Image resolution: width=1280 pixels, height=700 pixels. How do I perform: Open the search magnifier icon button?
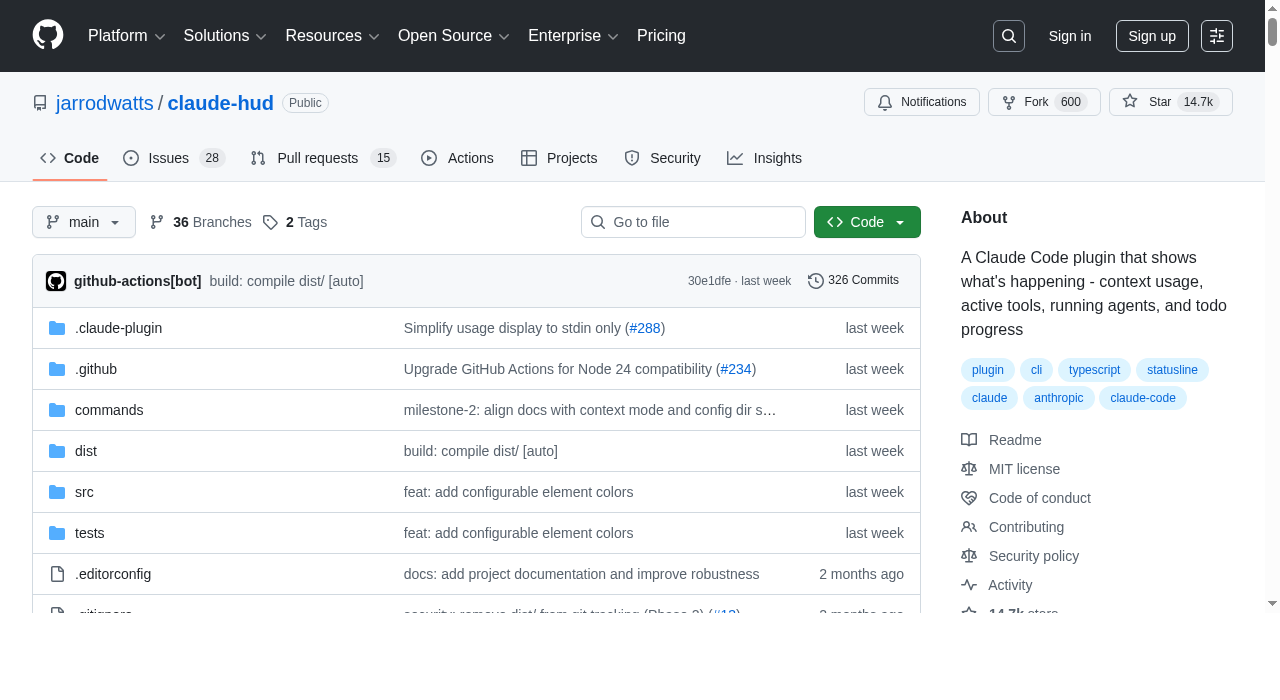[1008, 36]
